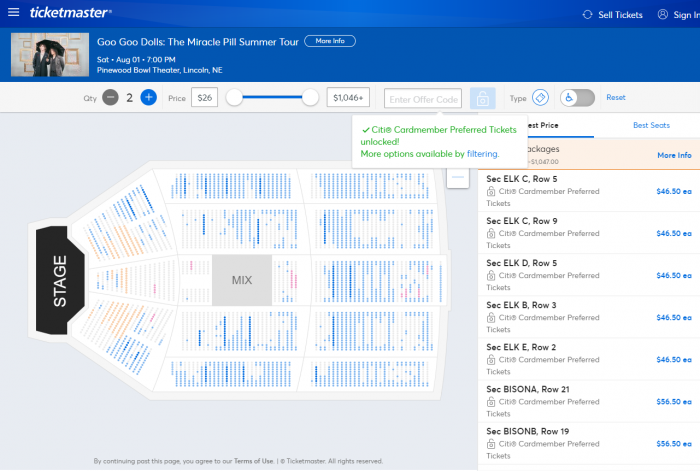The height and width of the screenshot is (471, 700).
Task: Click the Reset filters link
Action: click(616, 98)
